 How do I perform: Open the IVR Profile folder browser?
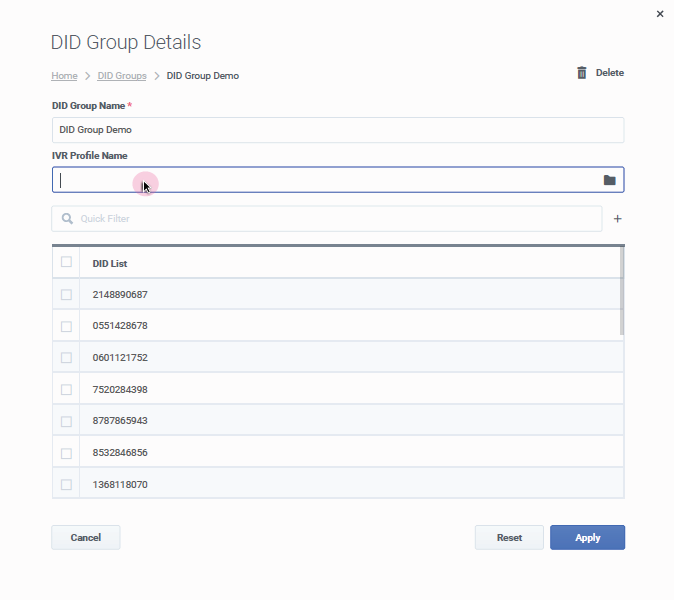pos(609,180)
